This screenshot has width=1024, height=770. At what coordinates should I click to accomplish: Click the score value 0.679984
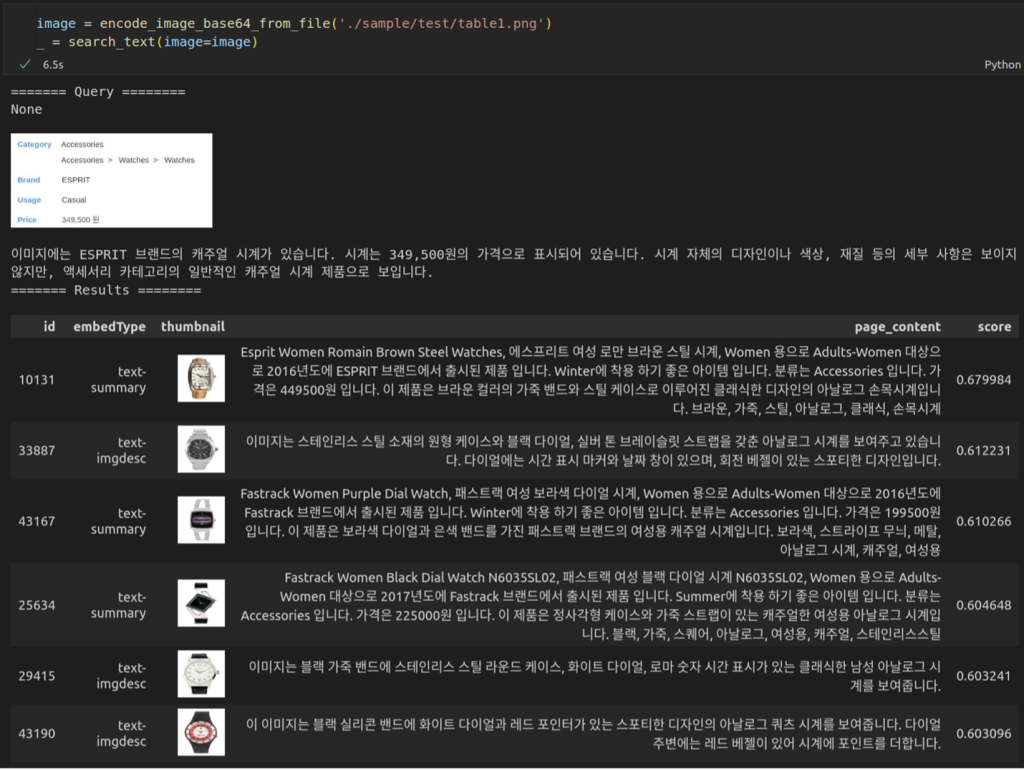point(984,380)
